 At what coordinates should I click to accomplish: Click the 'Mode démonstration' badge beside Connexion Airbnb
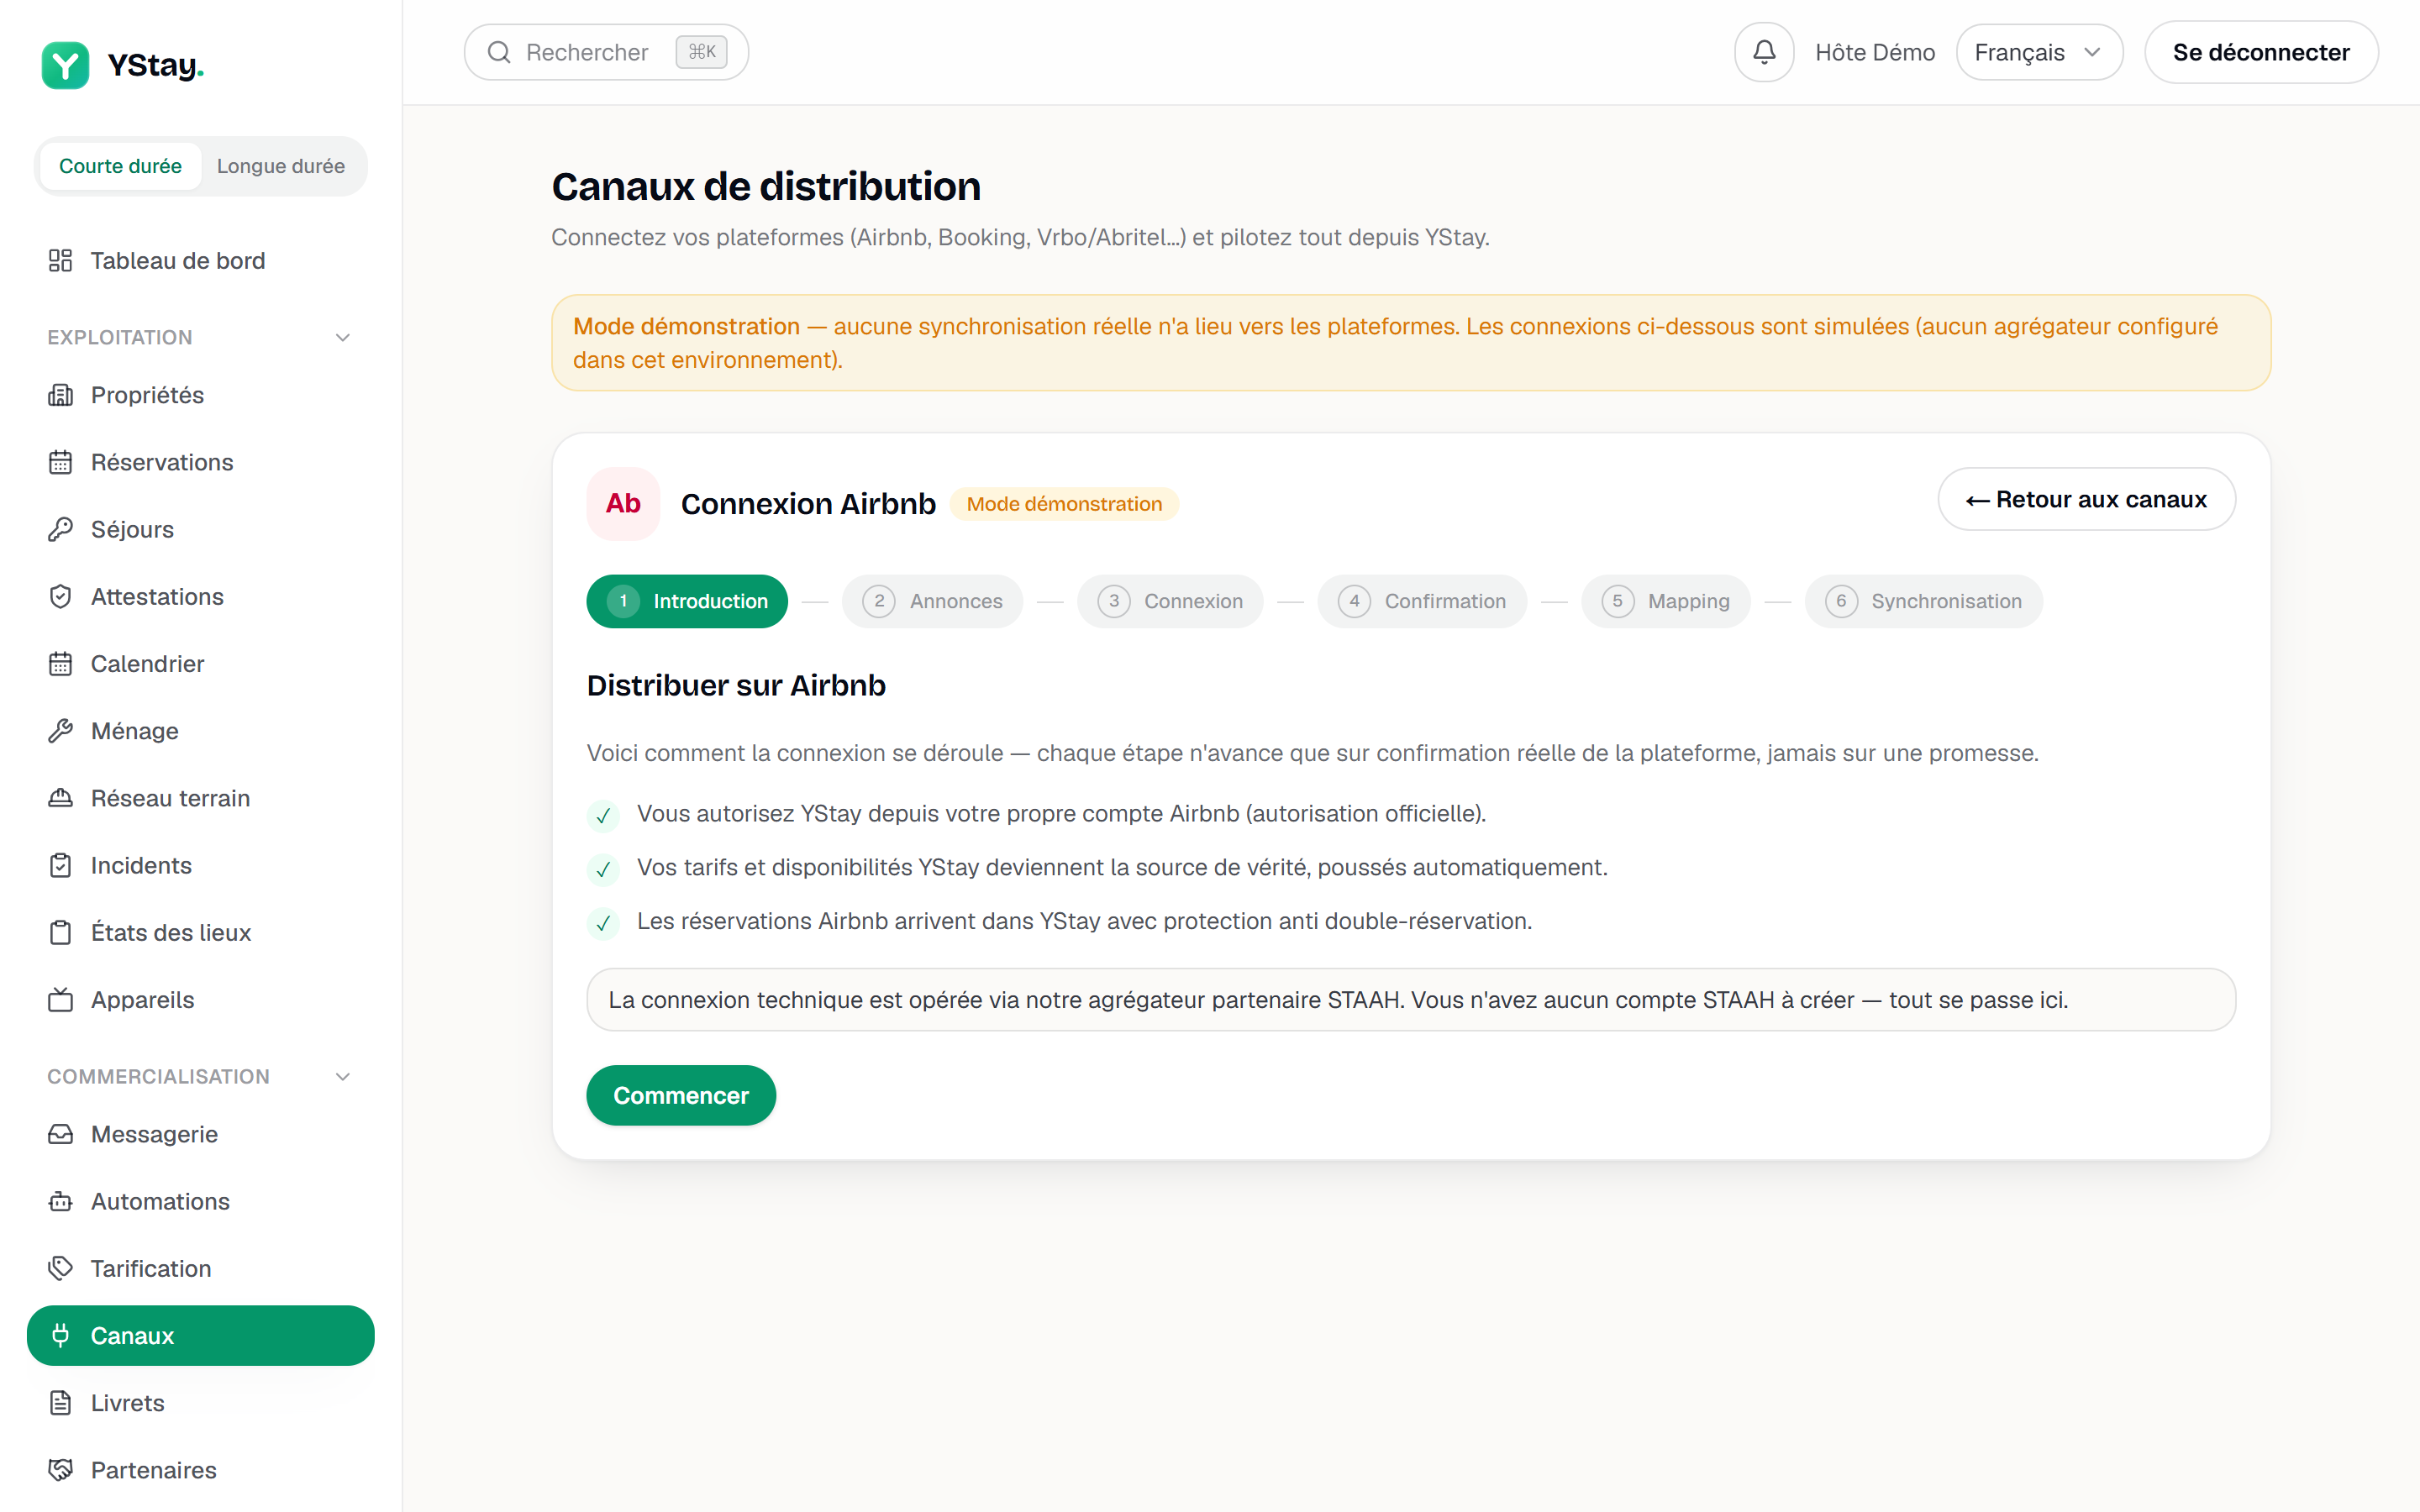click(1064, 504)
